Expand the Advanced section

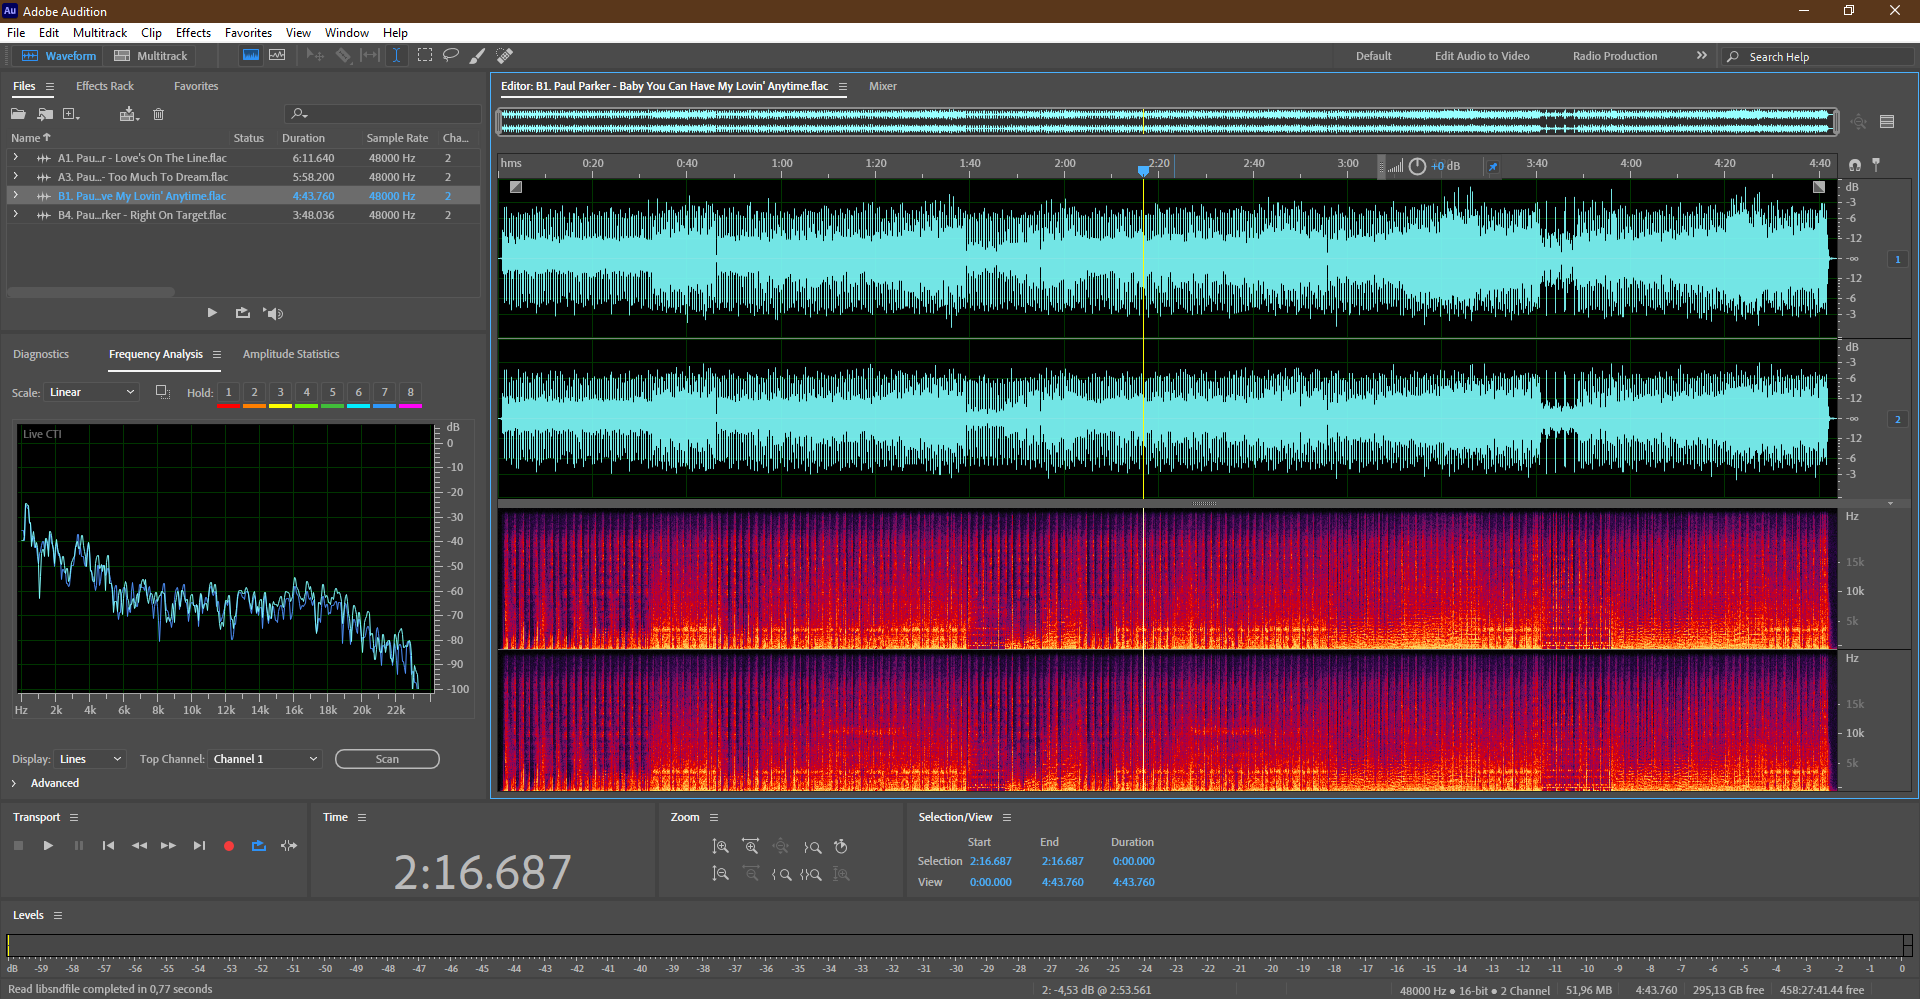(x=14, y=783)
